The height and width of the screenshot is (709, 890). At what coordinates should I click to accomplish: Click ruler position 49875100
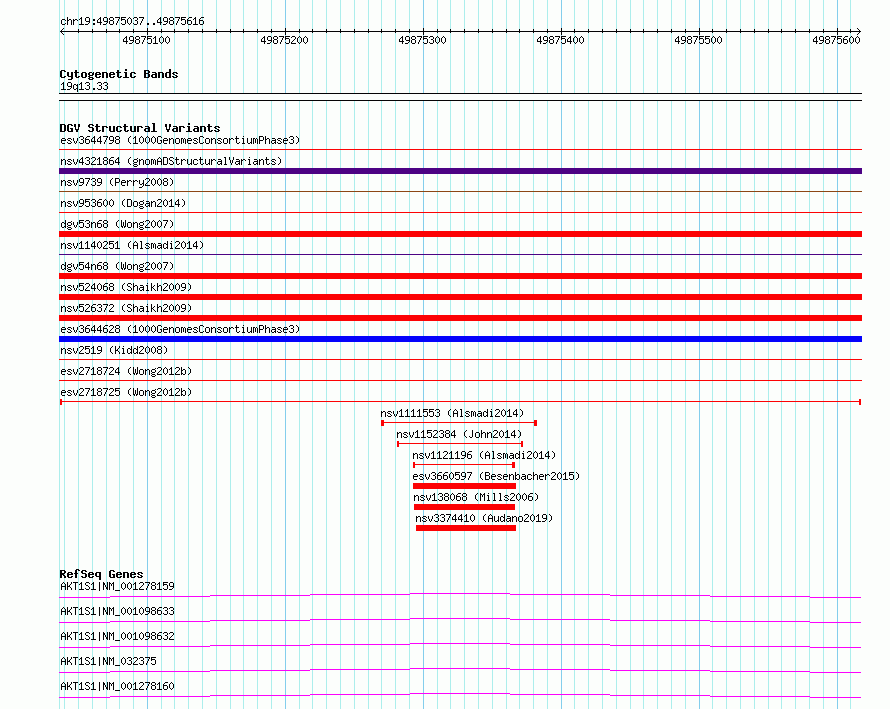pyautogui.click(x=146, y=40)
